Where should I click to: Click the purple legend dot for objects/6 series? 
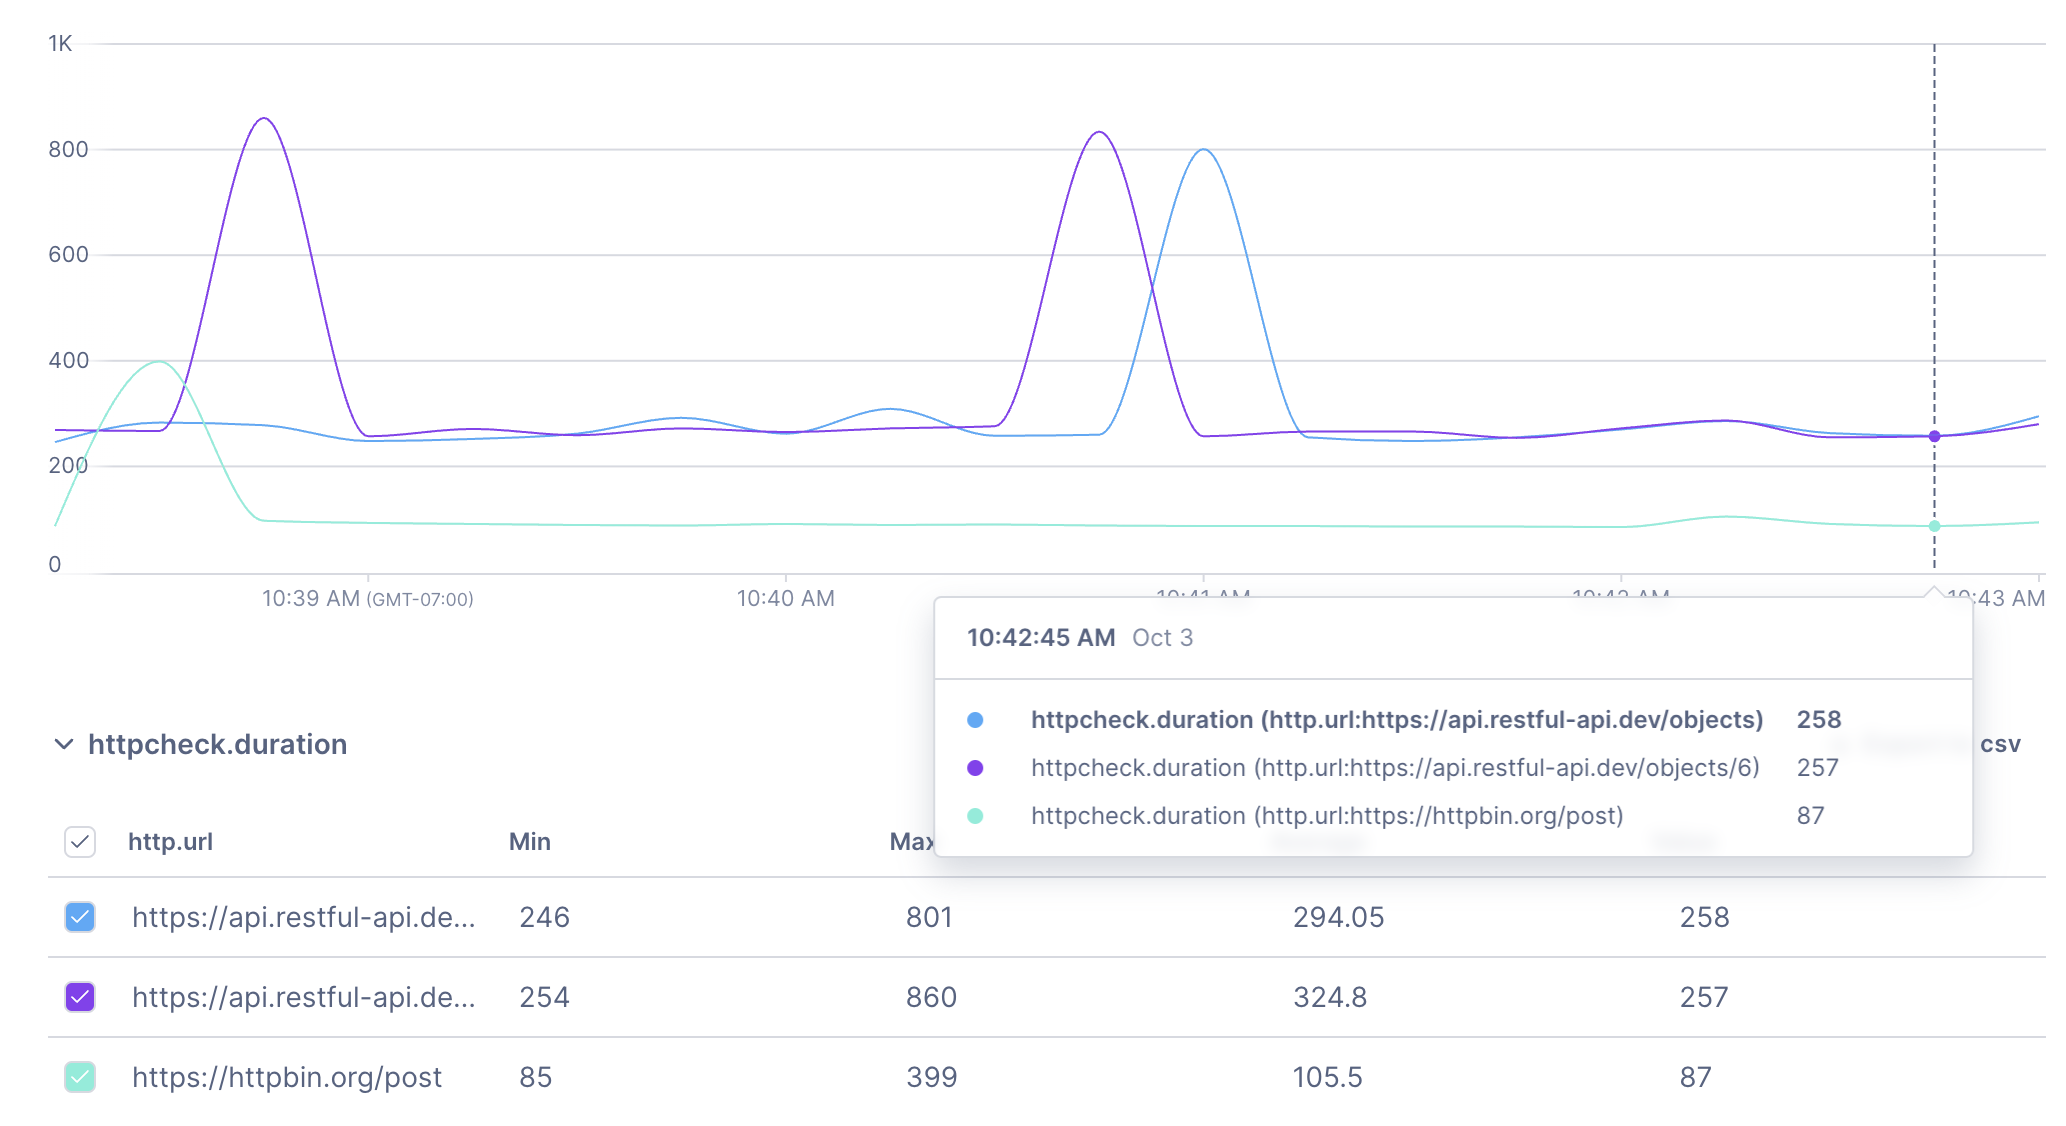coord(973,768)
